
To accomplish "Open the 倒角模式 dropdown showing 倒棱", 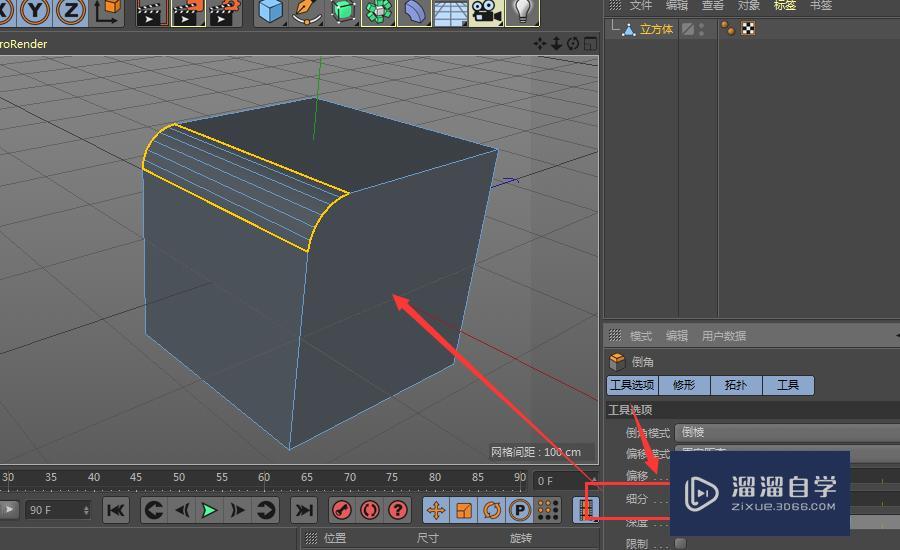I will [788, 432].
